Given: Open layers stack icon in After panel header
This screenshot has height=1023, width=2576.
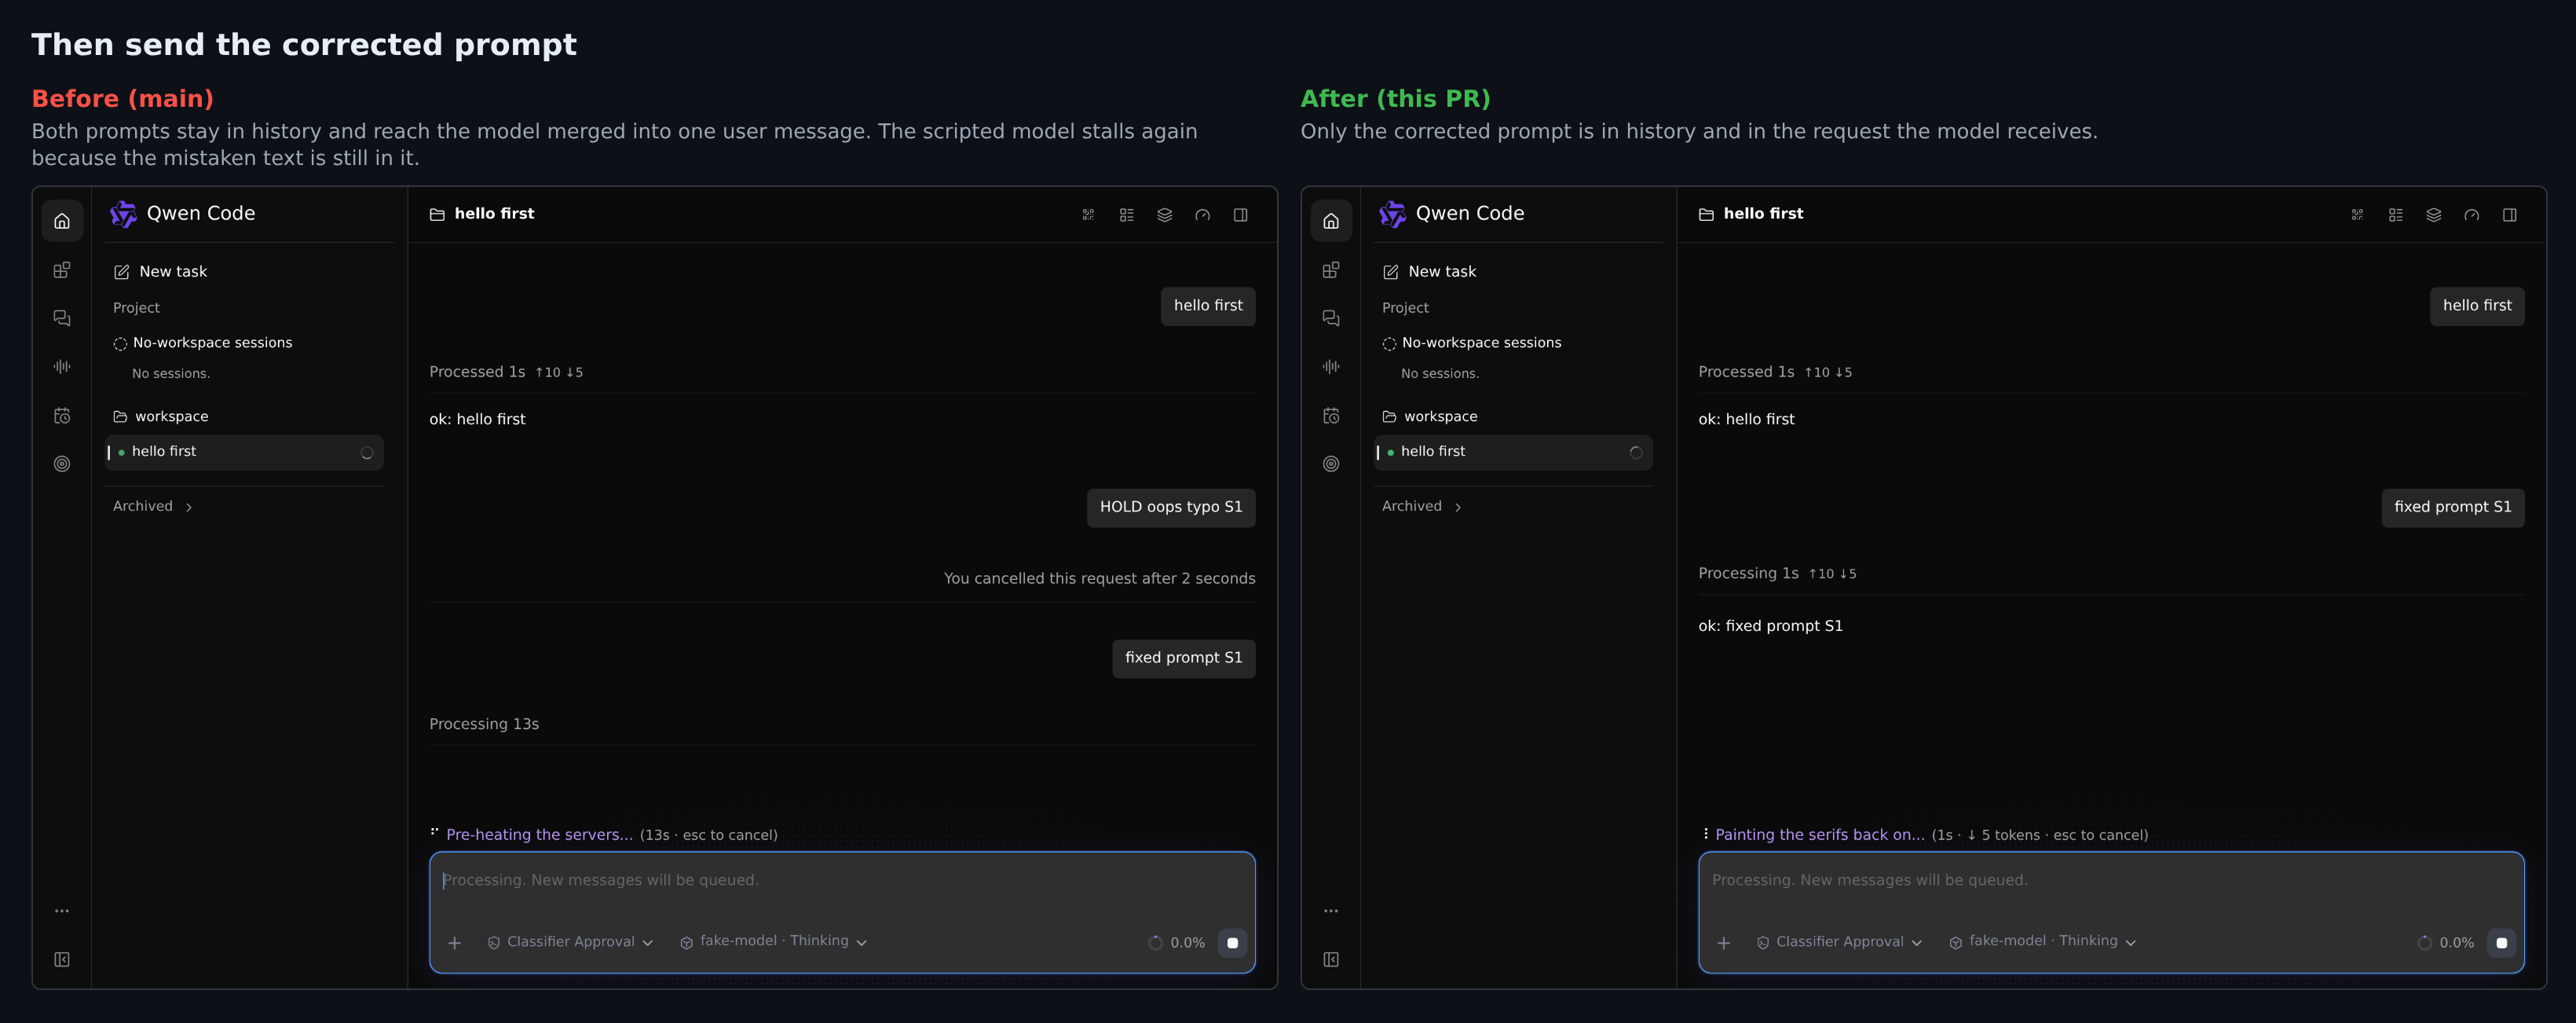Looking at the screenshot, I should (2434, 215).
